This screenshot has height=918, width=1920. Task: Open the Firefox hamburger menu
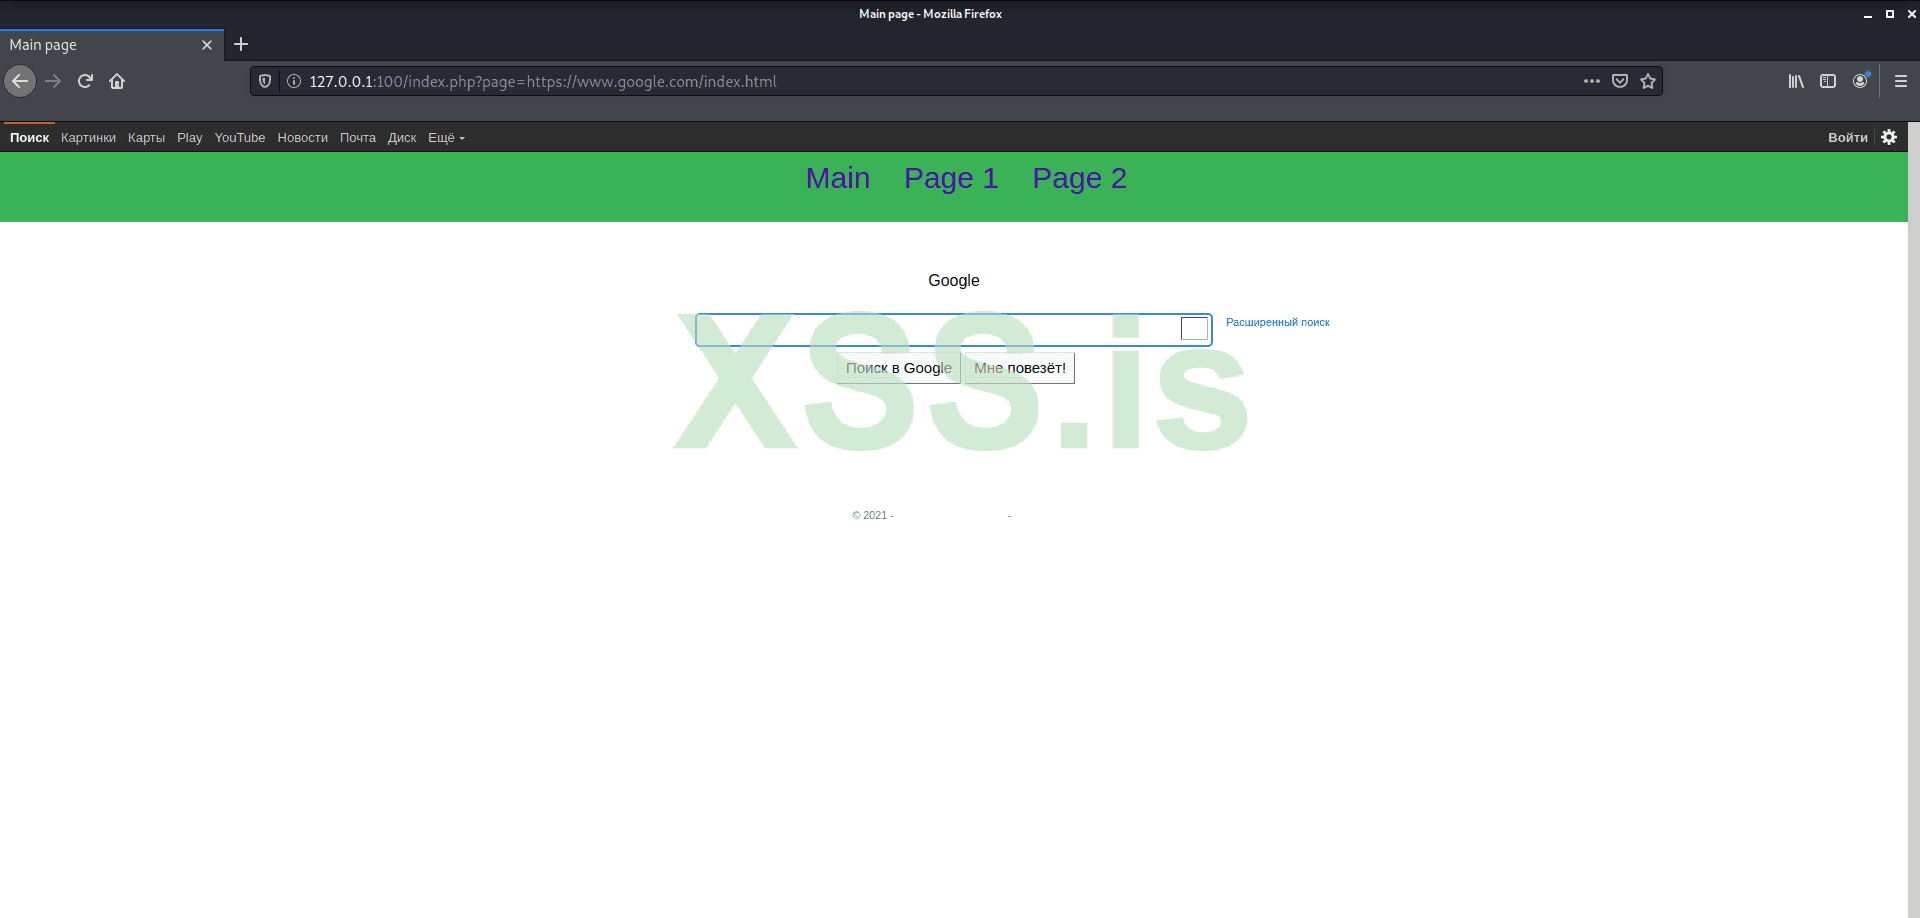(x=1901, y=81)
